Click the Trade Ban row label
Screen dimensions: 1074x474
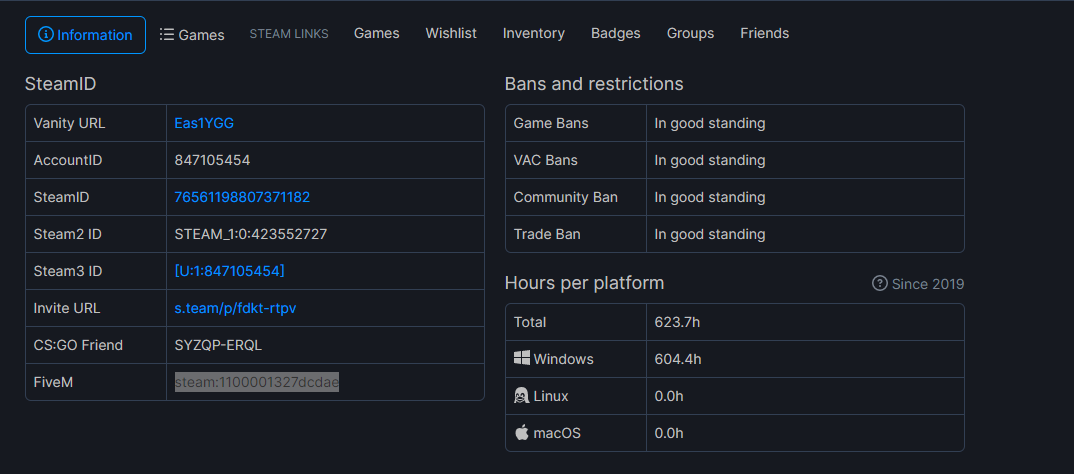click(547, 234)
